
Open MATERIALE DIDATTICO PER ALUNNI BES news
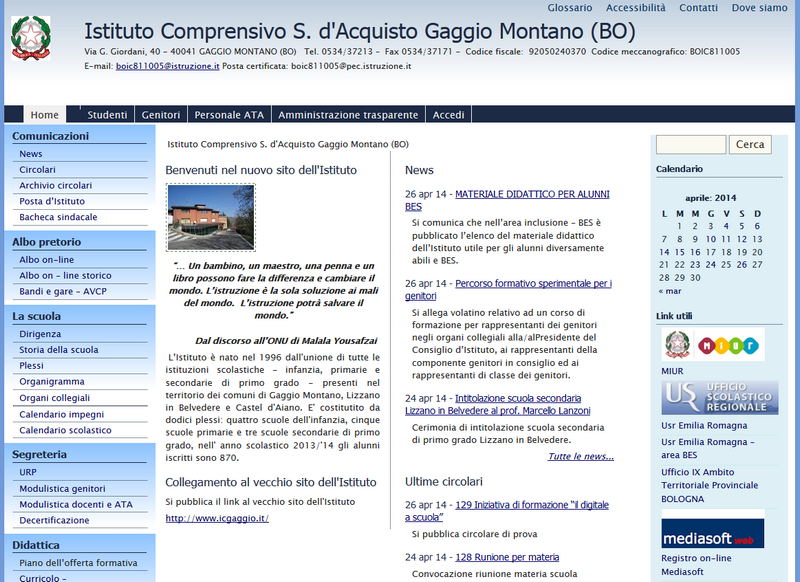click(532, 194)
